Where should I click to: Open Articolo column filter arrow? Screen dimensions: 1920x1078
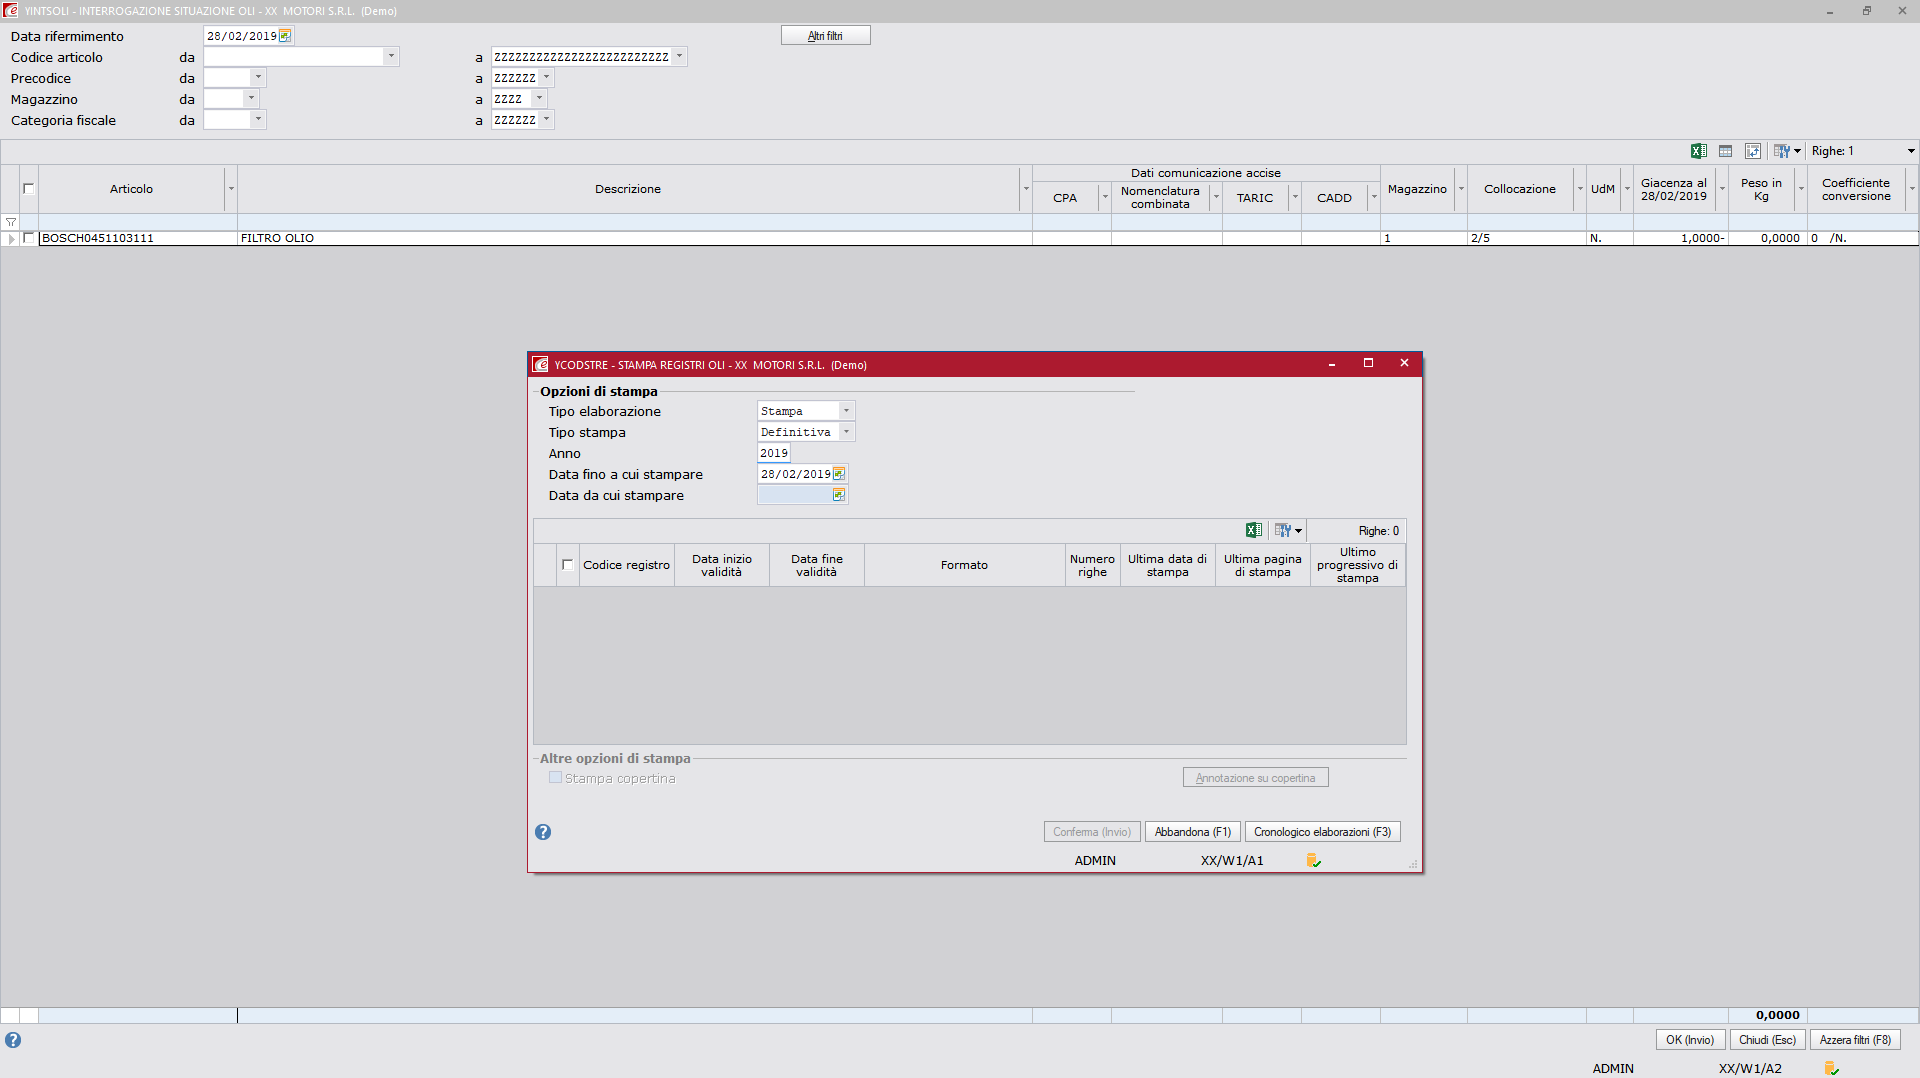click(231, 189)
